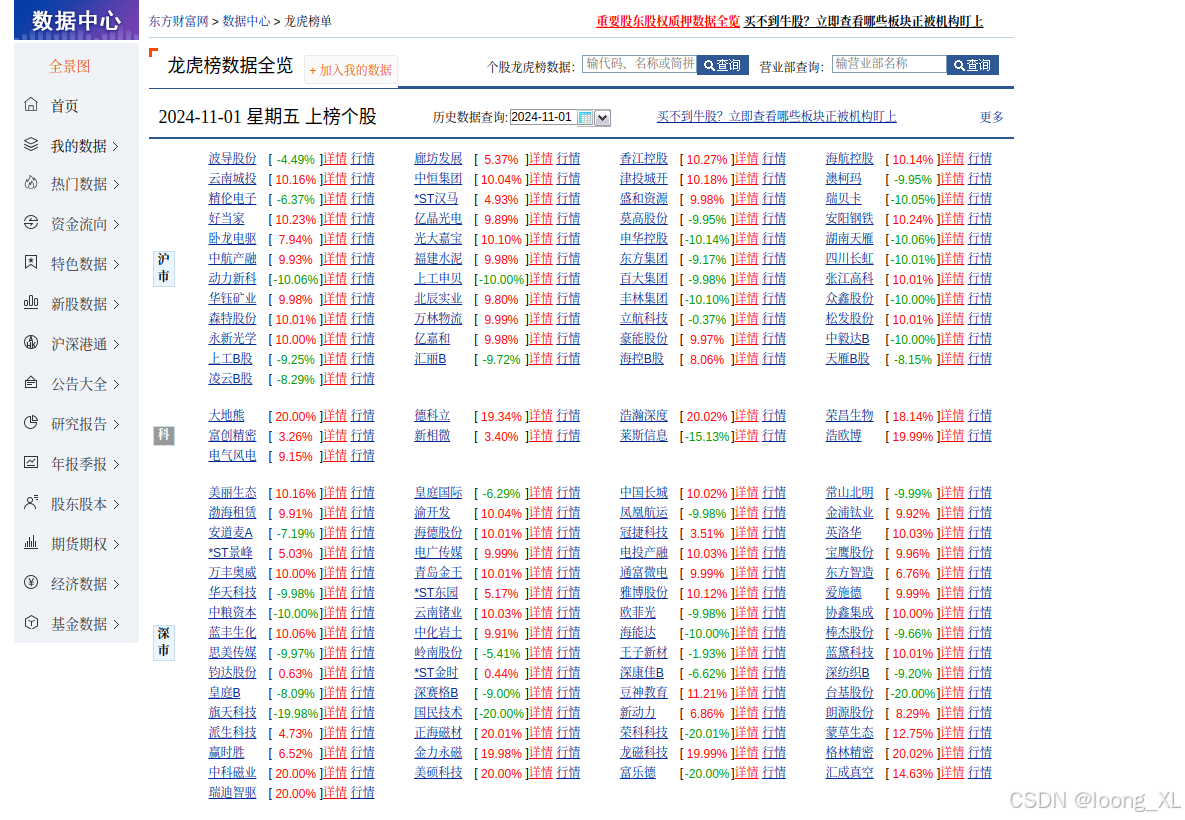1185x820 pixels.
Task: Click the 深市 market badge
Action: click(x=164, y=642)
